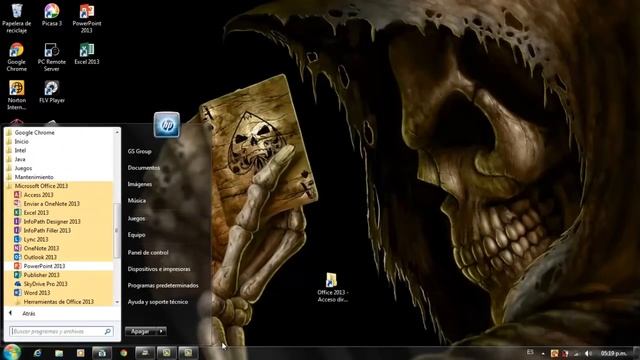Click the programs list scroll-down arrow
Viewport: 640px width, 360px height.
click(117, 302)
